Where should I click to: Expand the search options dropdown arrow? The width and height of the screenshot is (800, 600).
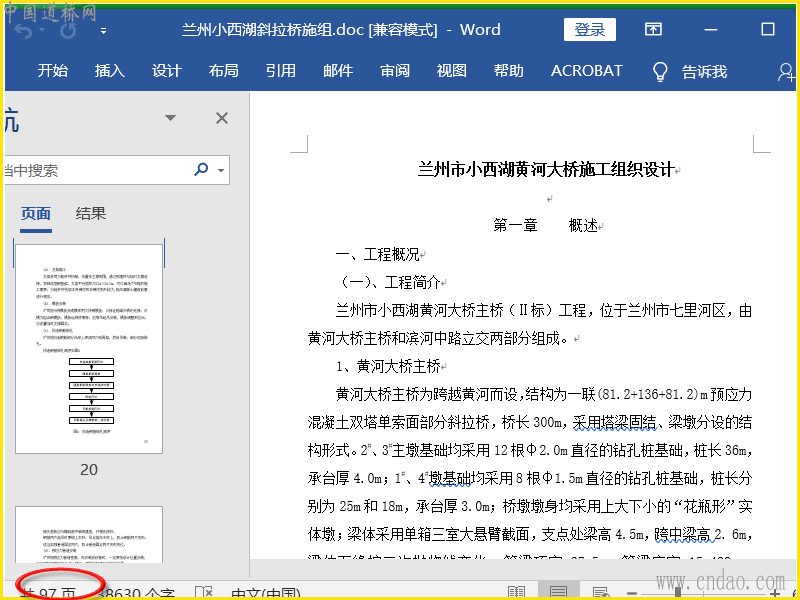[220, 170]
